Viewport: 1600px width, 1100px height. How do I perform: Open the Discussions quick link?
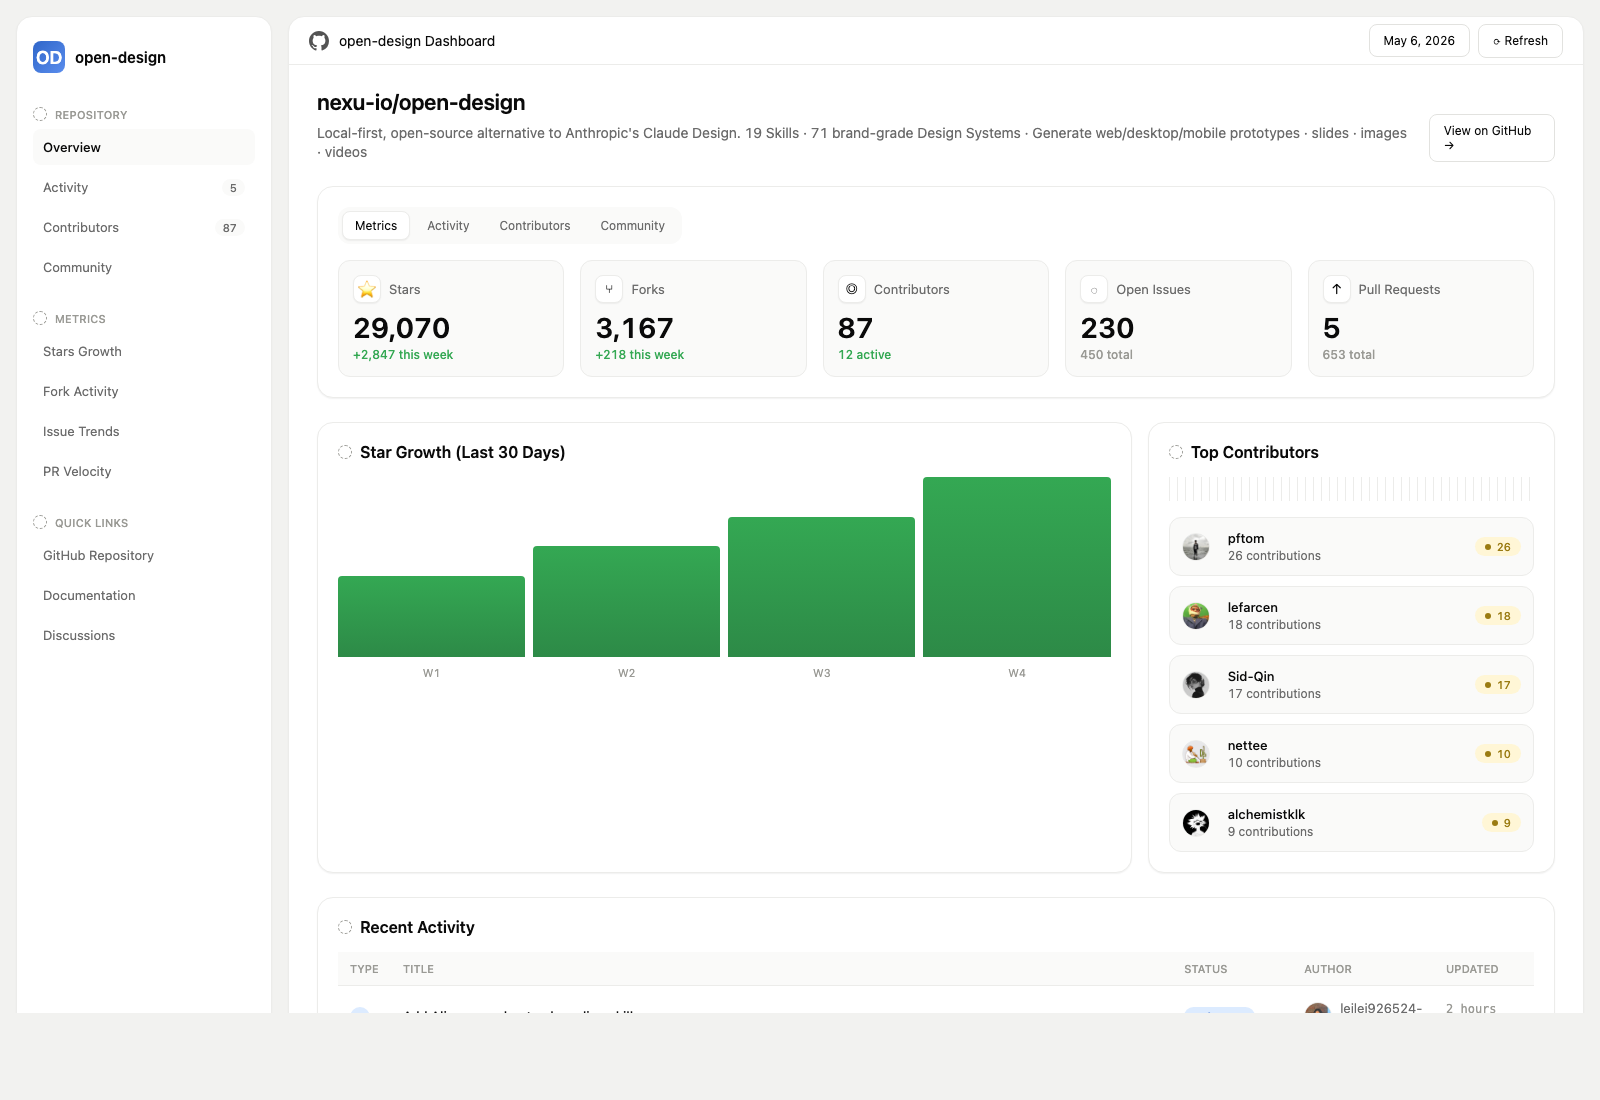coord(144,635)
